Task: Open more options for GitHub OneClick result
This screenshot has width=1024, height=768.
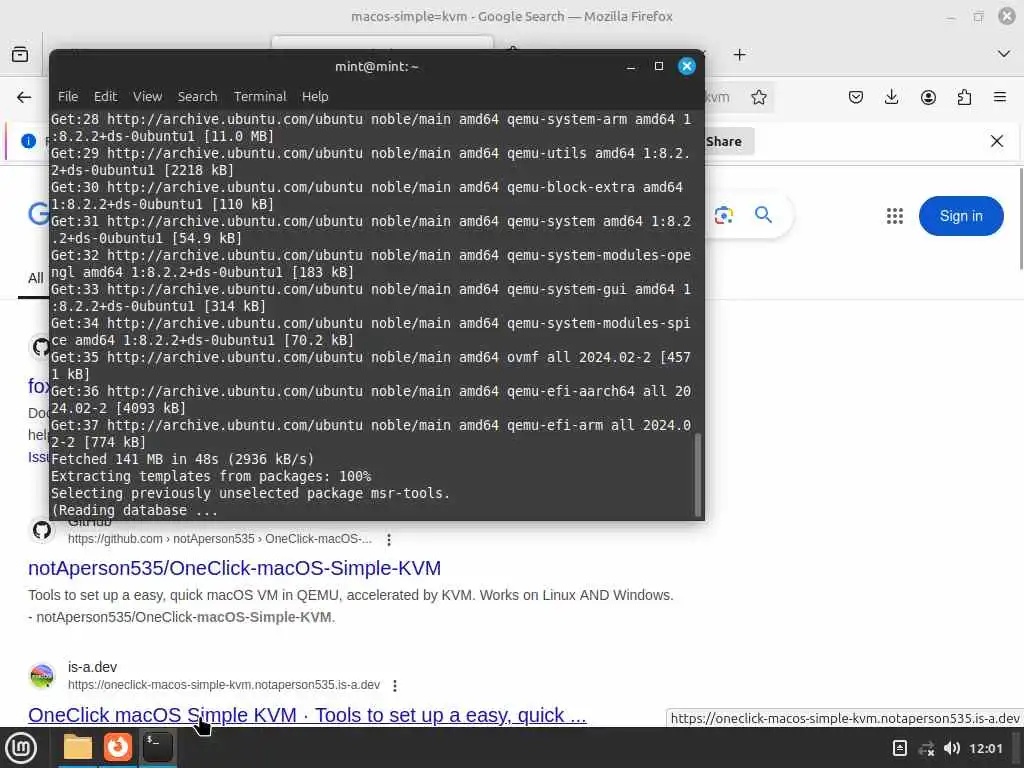Action: (x=389, y=539)
